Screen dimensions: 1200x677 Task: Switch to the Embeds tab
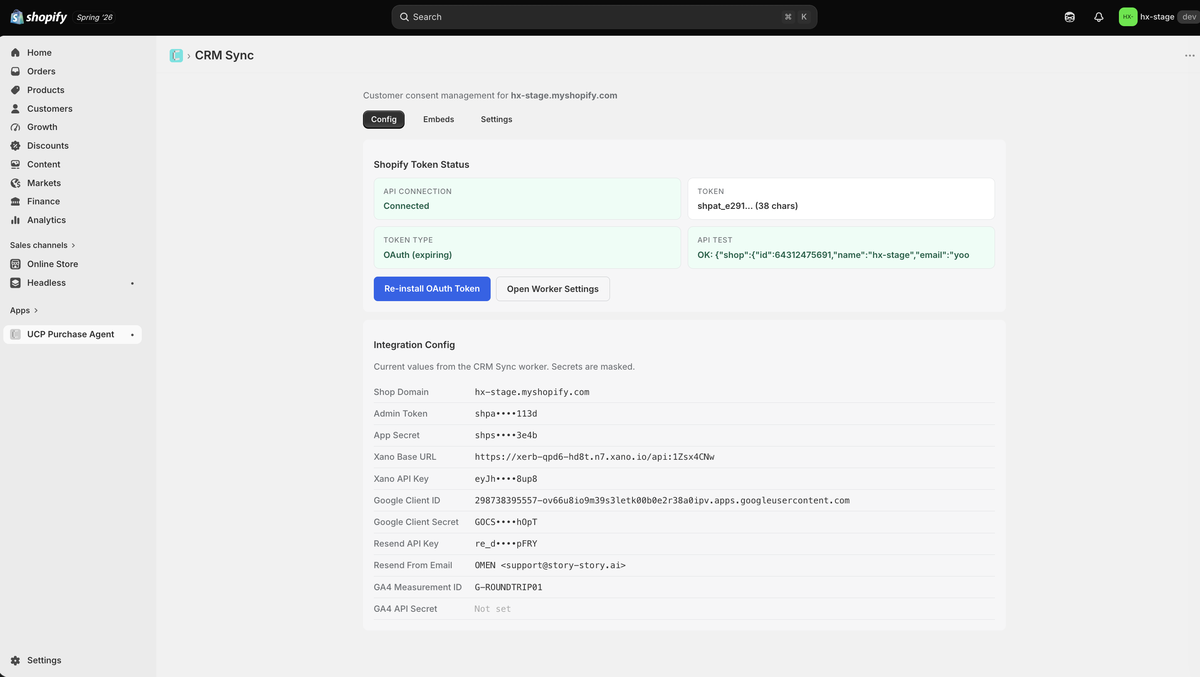(x=438, y=119)
